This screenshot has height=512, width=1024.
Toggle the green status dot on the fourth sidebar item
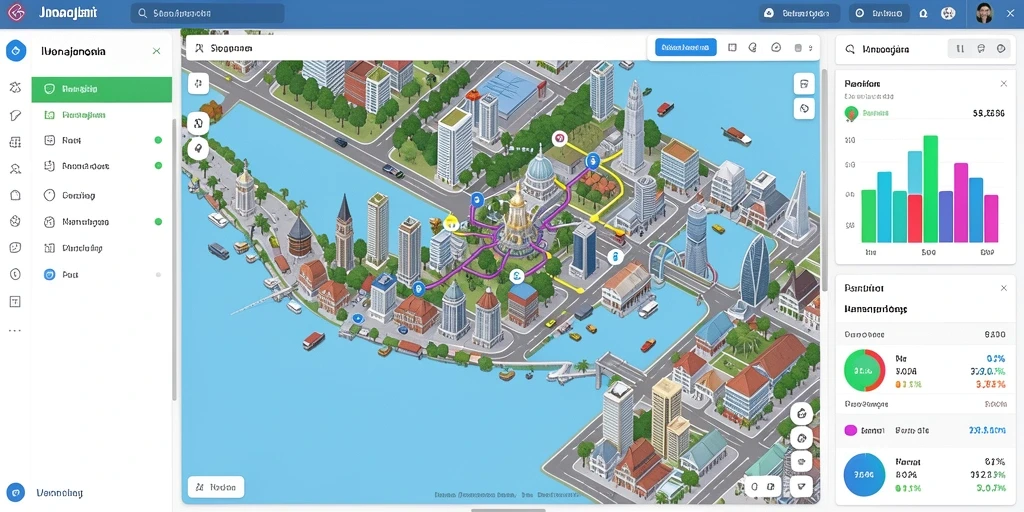158,166
